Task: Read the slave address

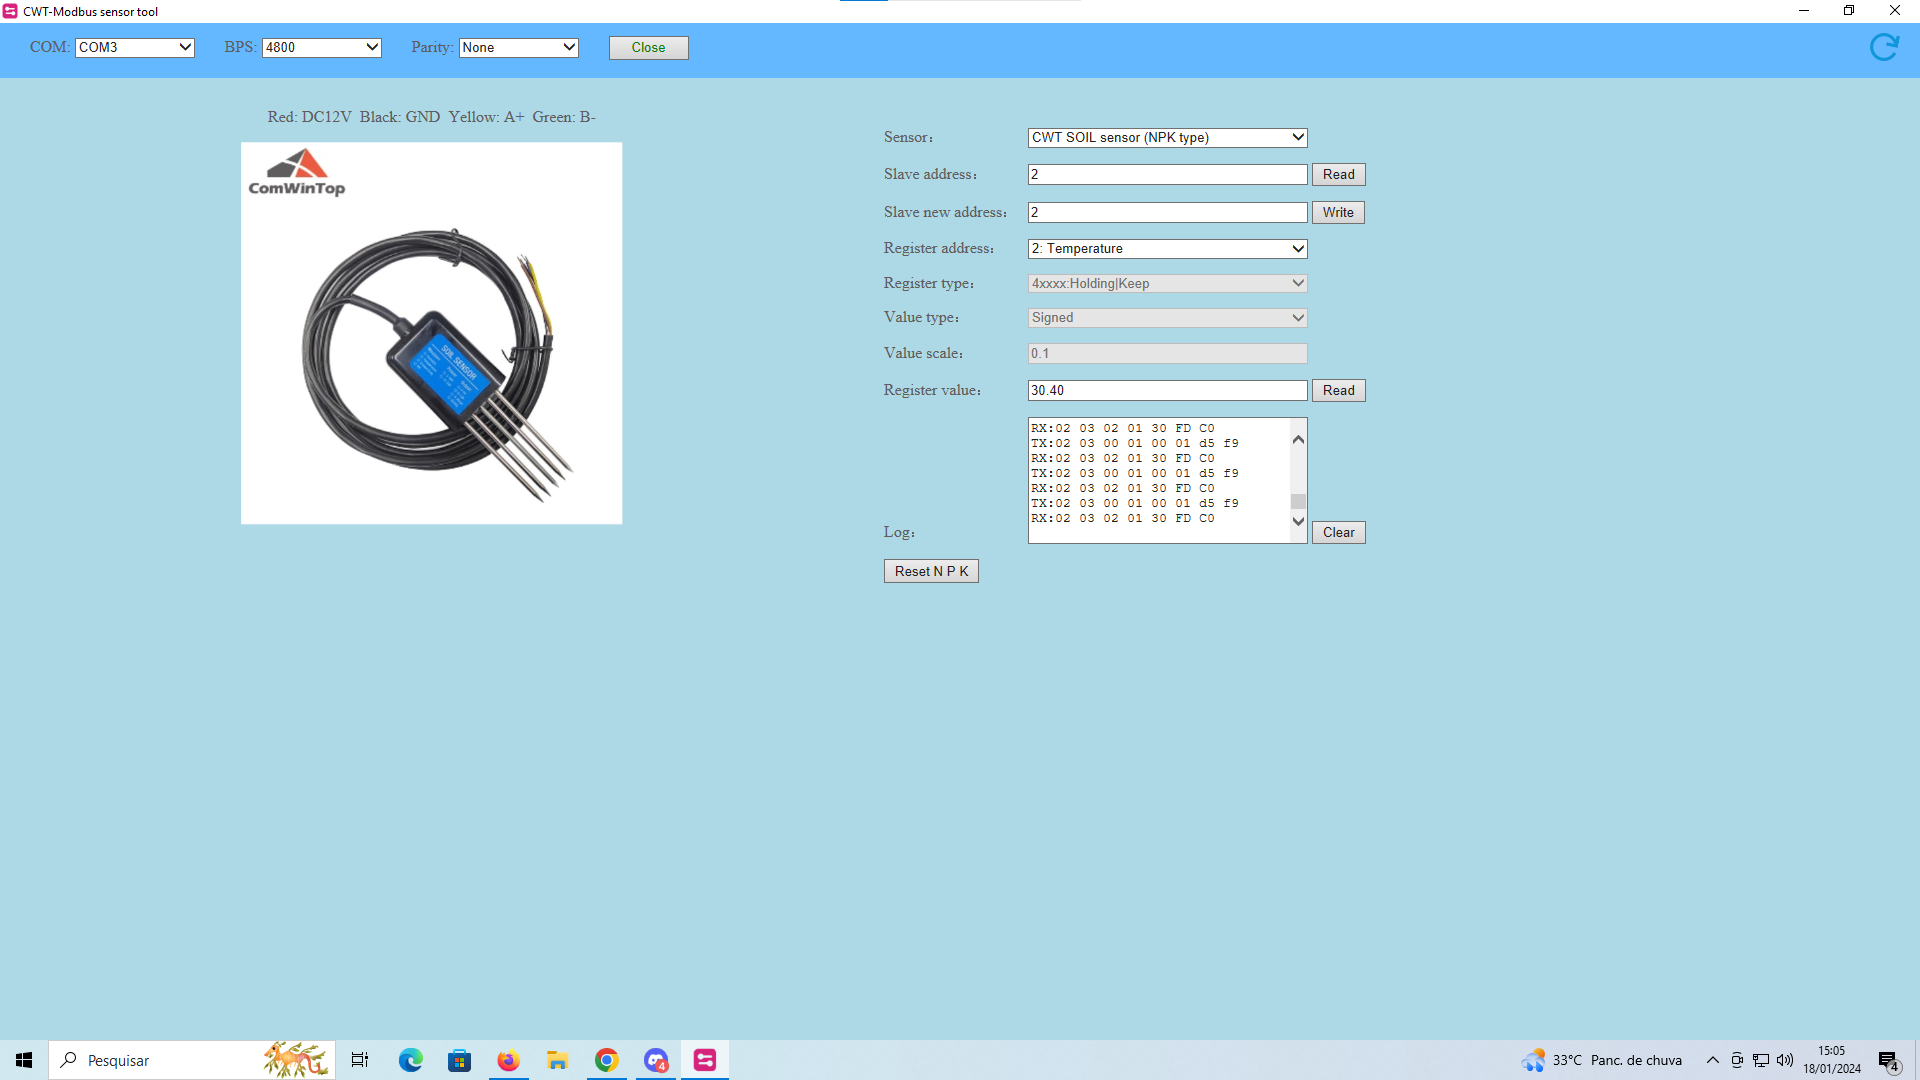Action: coord(1338,174)
